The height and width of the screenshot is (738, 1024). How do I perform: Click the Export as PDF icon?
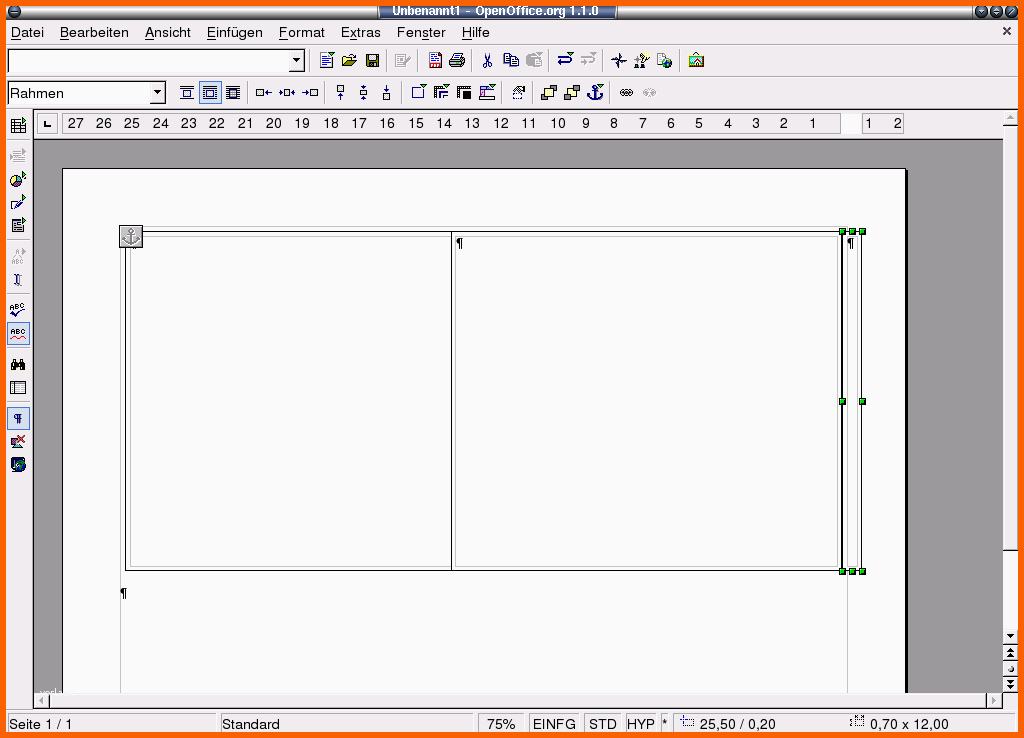[x=435, y=61]
